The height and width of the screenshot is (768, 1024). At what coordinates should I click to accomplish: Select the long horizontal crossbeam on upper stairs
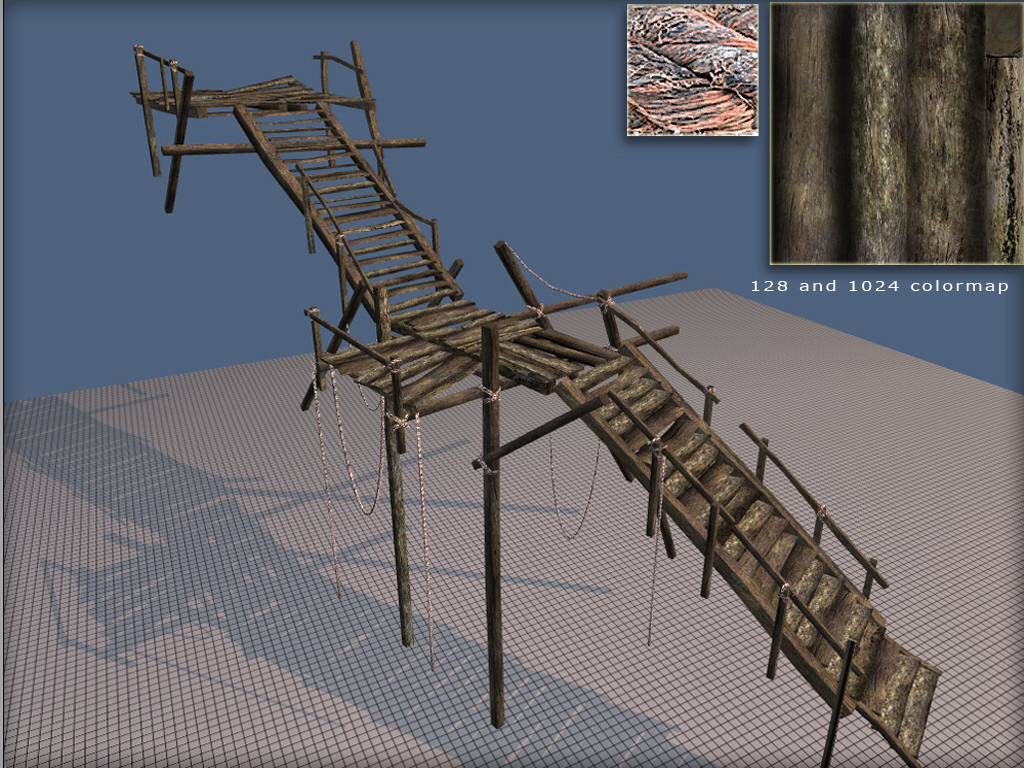tap(290, 147)
